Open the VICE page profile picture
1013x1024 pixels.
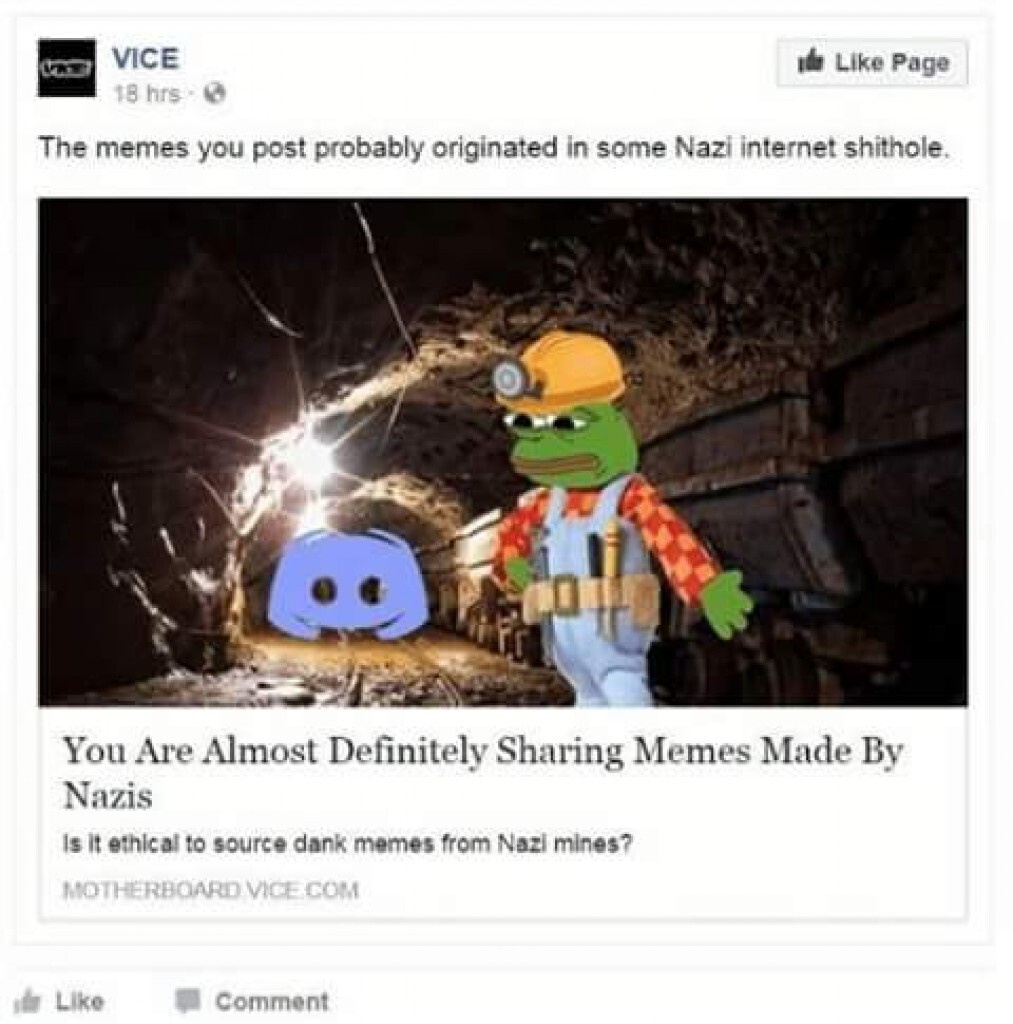67,68
